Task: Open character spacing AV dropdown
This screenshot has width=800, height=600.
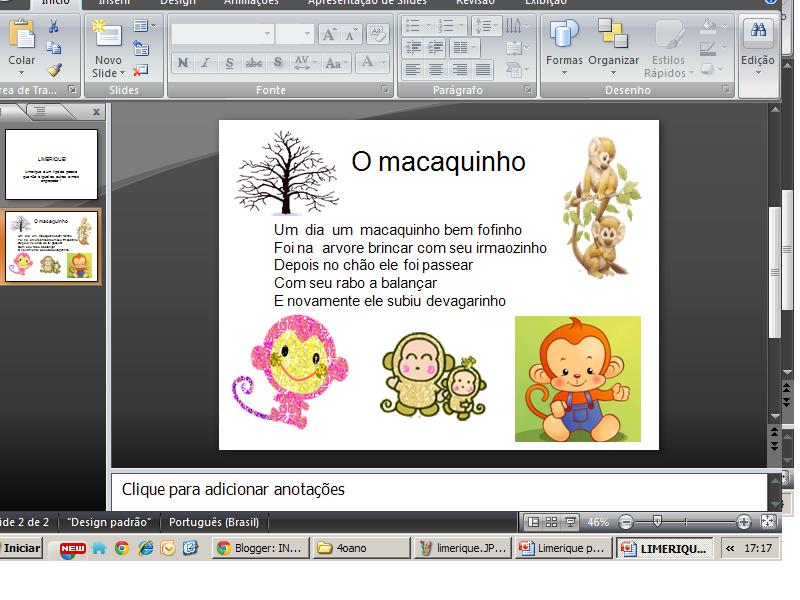Action: coord(305,63)
